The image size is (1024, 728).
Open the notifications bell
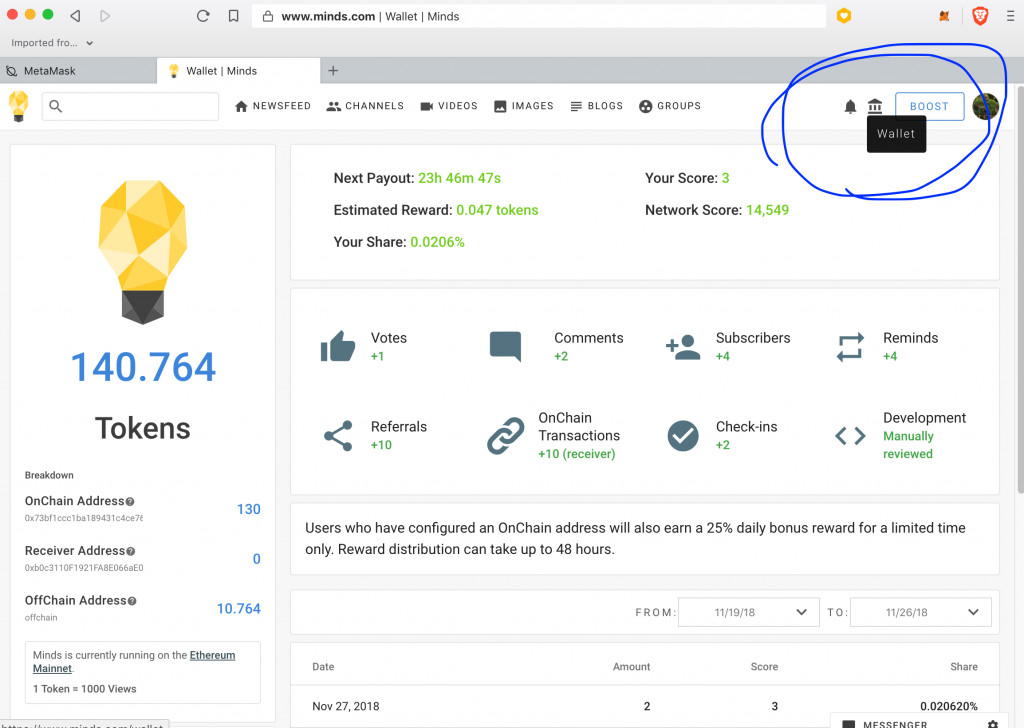click(x=850, y=106)
